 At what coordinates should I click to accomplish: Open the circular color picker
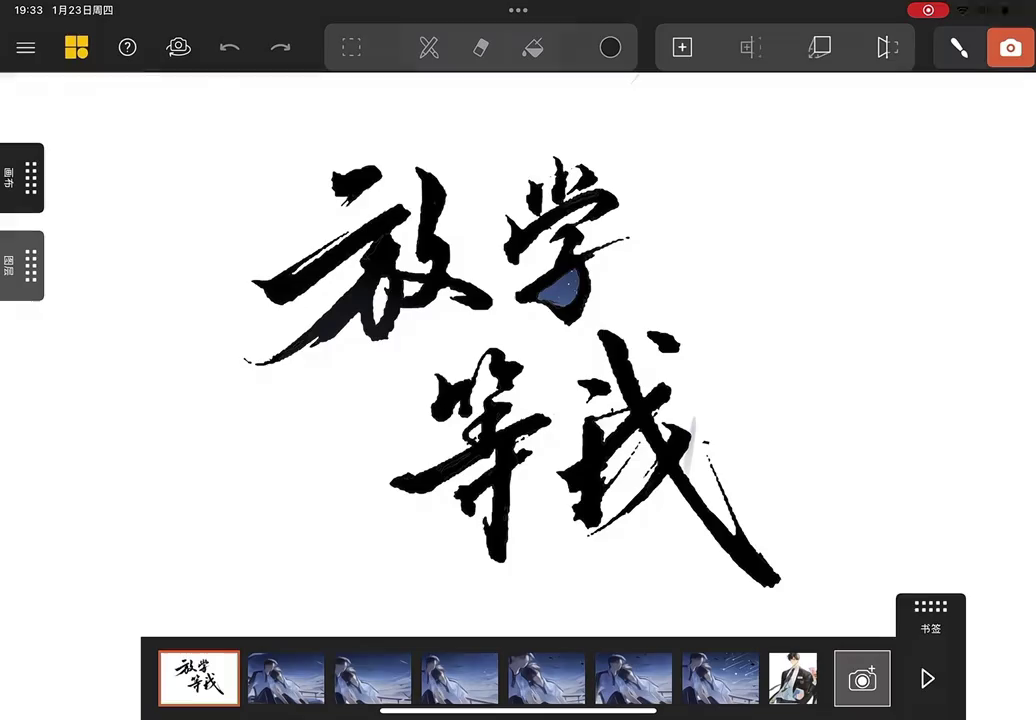(610, 48)
